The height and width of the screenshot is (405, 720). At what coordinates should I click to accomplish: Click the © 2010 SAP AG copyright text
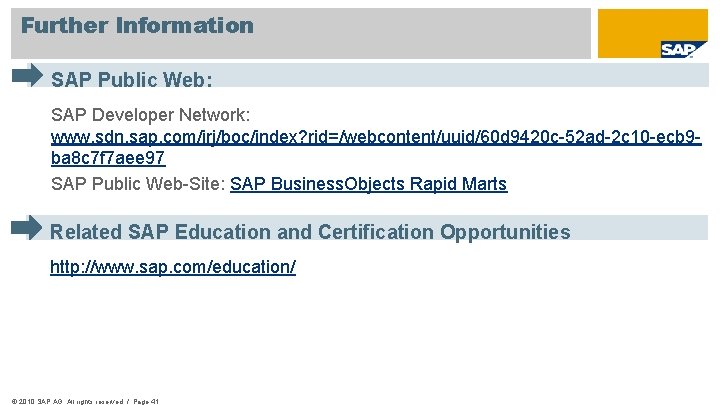click(x=36, y=399)
